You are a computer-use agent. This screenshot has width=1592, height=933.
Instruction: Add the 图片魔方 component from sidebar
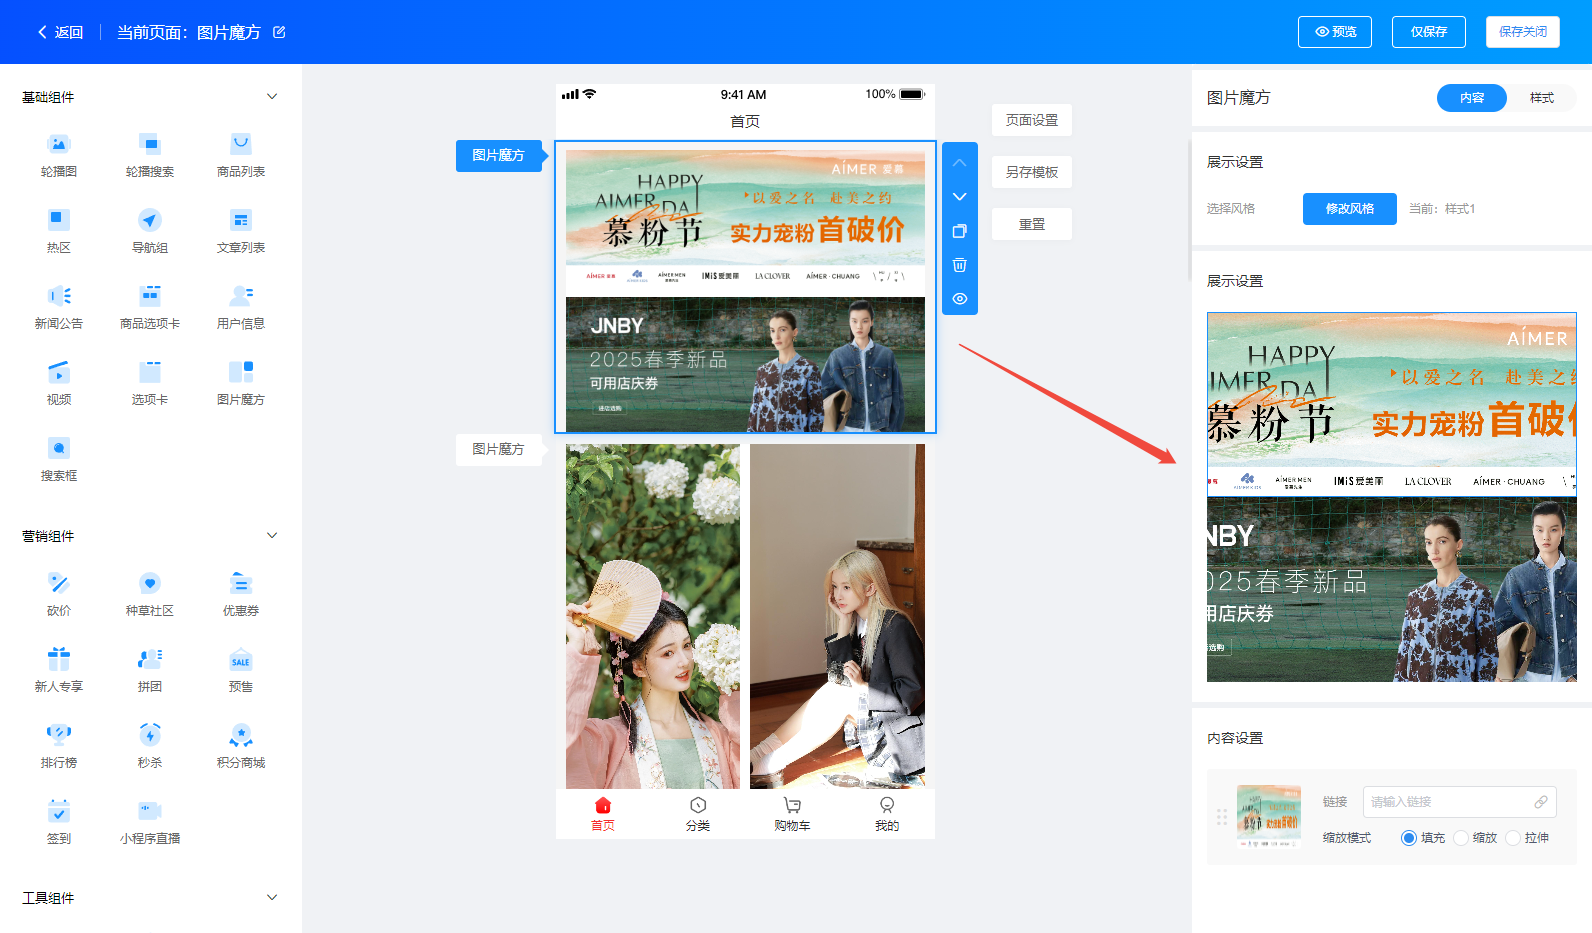coord(241,384)
